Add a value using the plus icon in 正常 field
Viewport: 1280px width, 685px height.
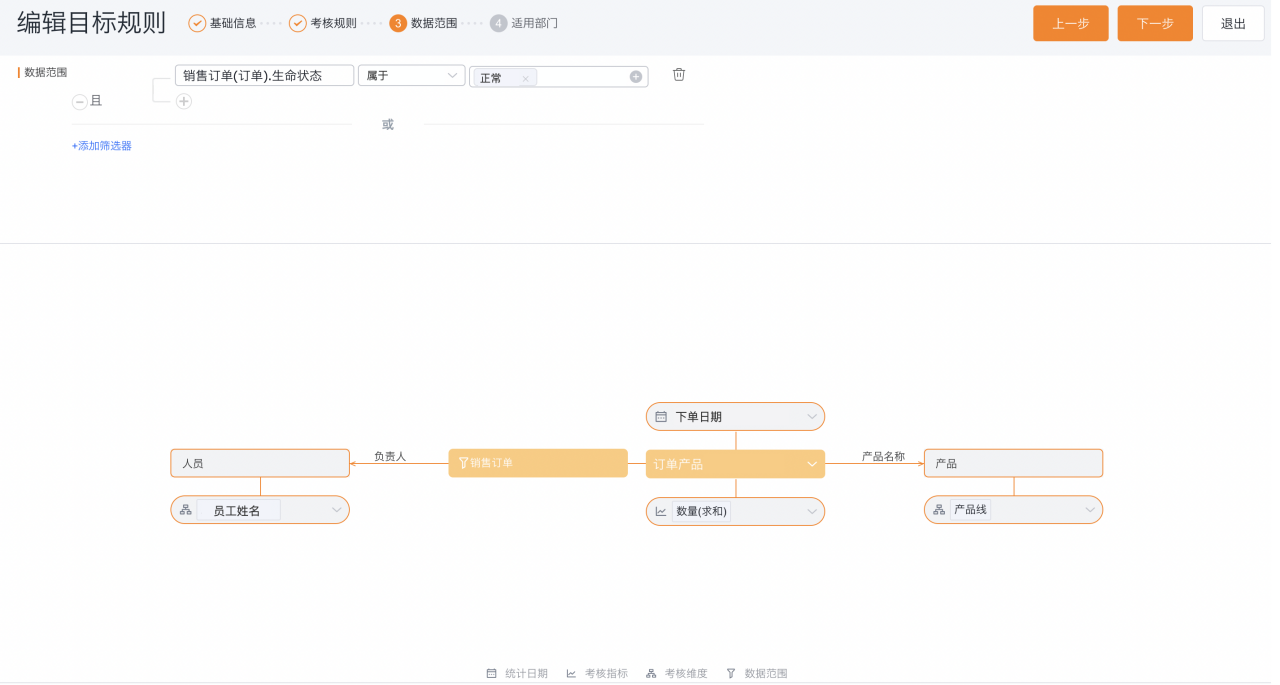pyautogui.click(x=636, y=77)
